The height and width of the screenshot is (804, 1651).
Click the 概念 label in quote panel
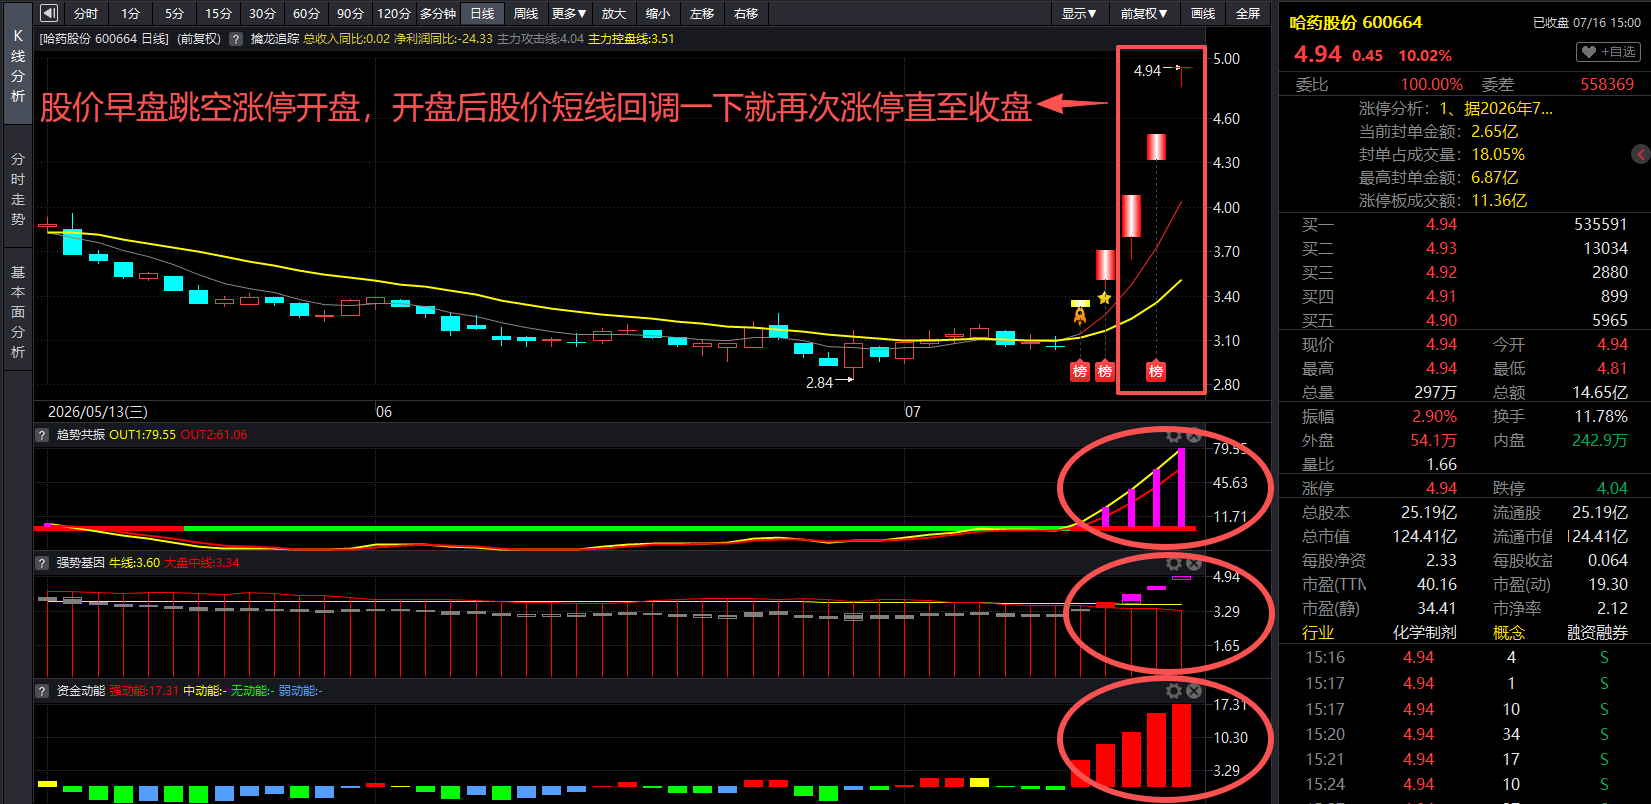click(x=1509, y=633)
